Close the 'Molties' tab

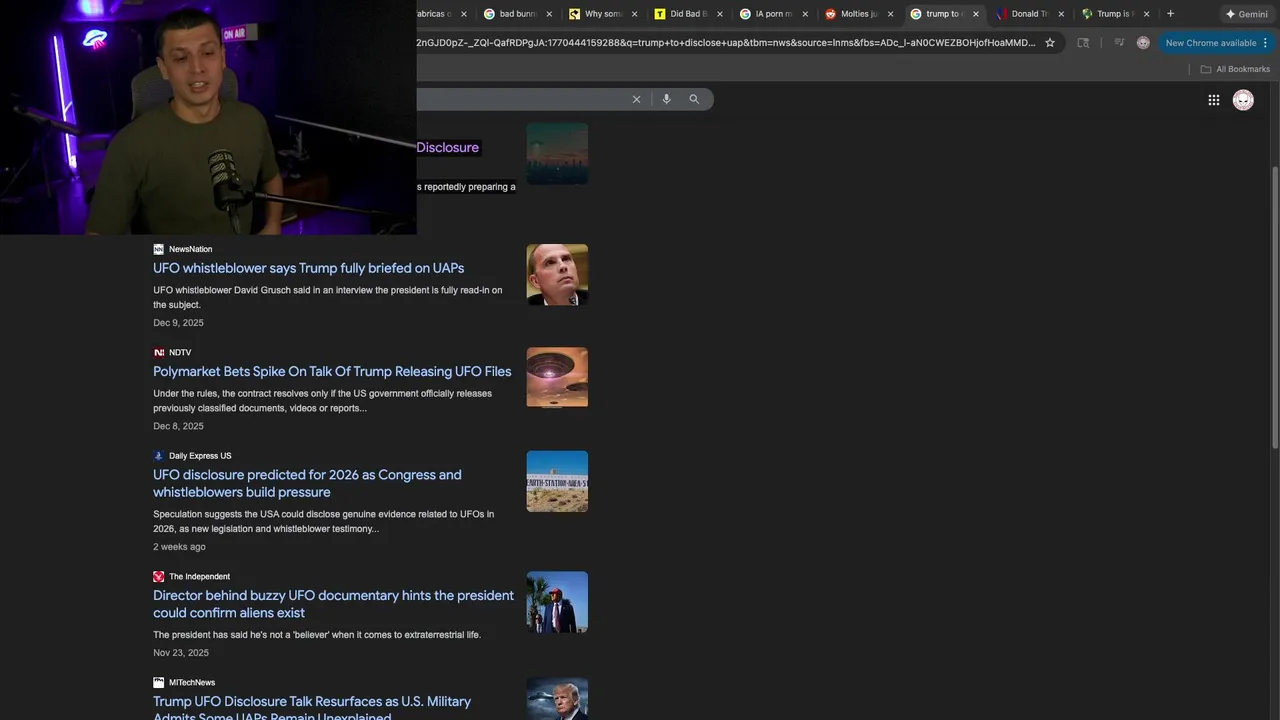tap(890, 14)
